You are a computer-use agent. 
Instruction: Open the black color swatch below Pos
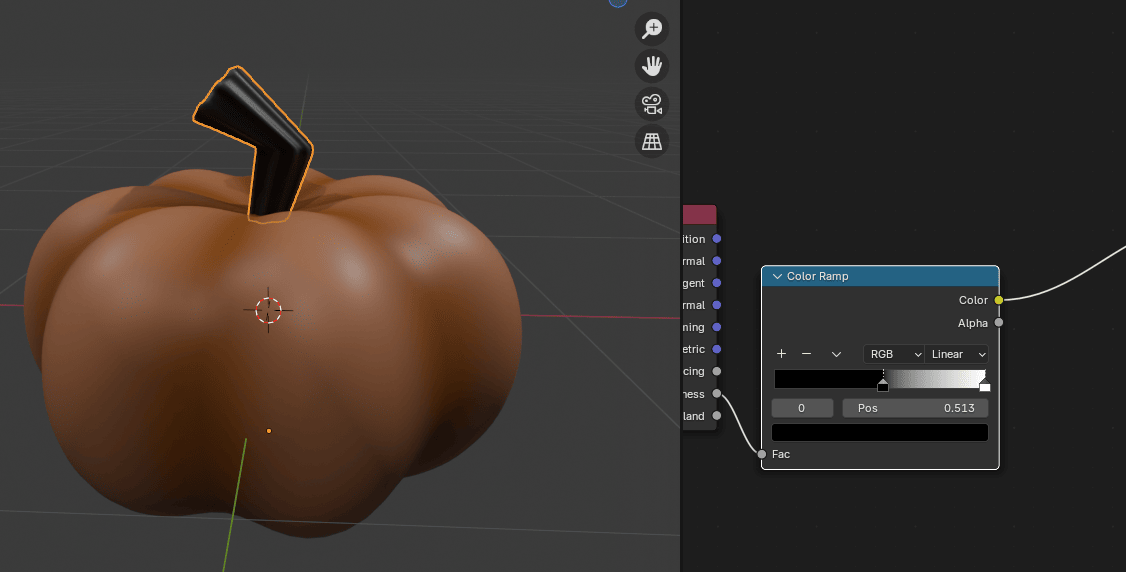pos(880,432)
